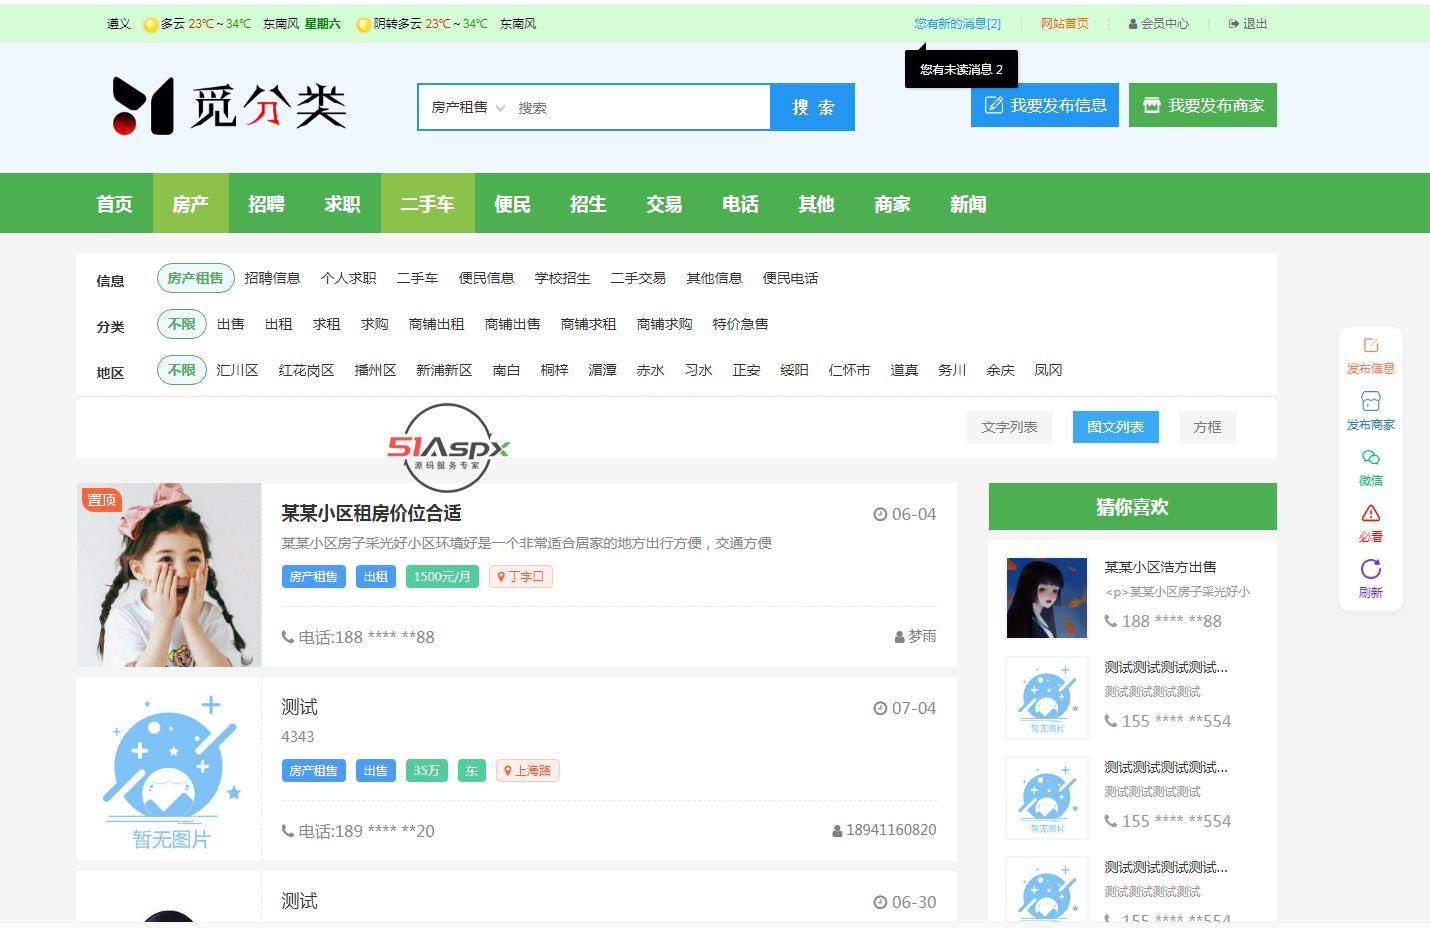1430x928 pixels.
Task: Switch to 图文列表 view
Action: pyautogui.click(x=1116, y=427)
